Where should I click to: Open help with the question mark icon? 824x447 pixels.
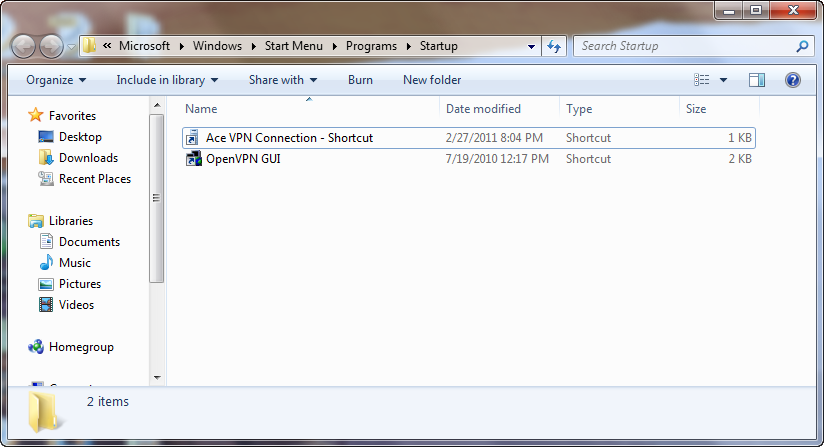792,80
